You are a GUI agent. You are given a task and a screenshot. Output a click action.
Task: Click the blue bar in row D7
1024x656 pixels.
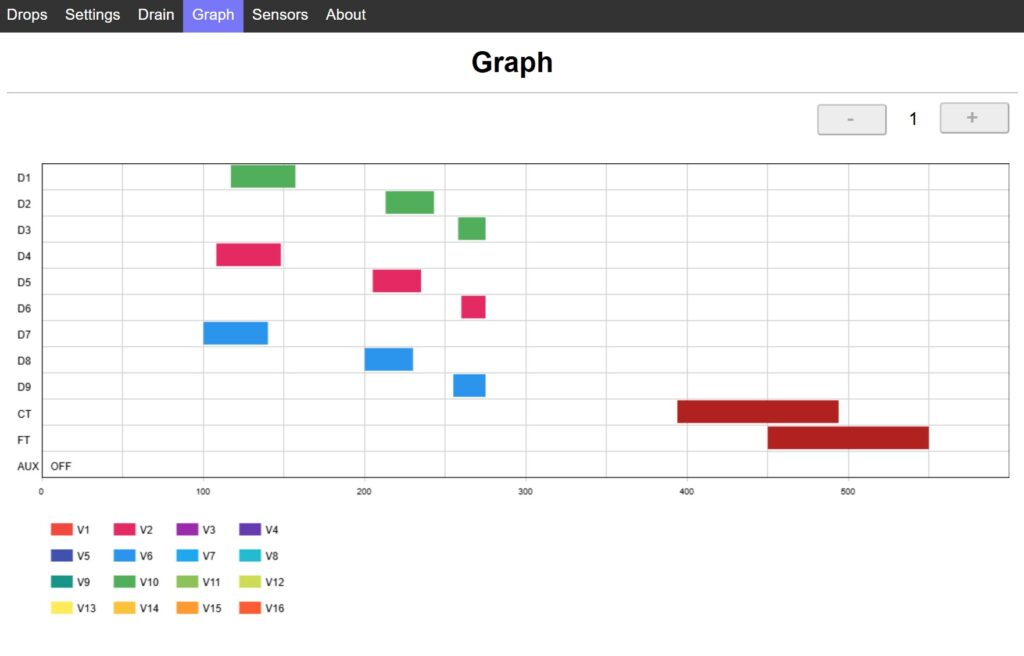[x=235, y=333]
